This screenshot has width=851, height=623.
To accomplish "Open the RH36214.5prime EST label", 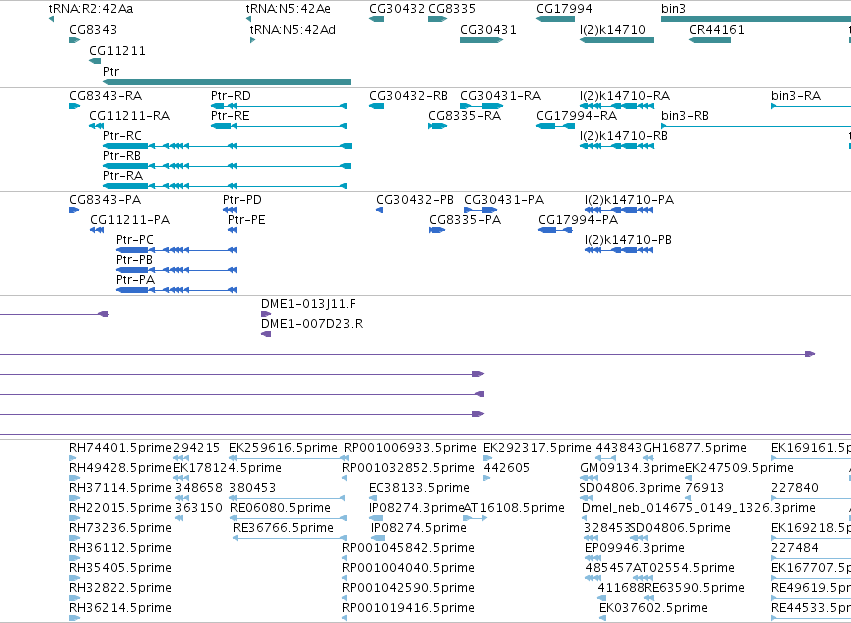I will tap(120, 608).
